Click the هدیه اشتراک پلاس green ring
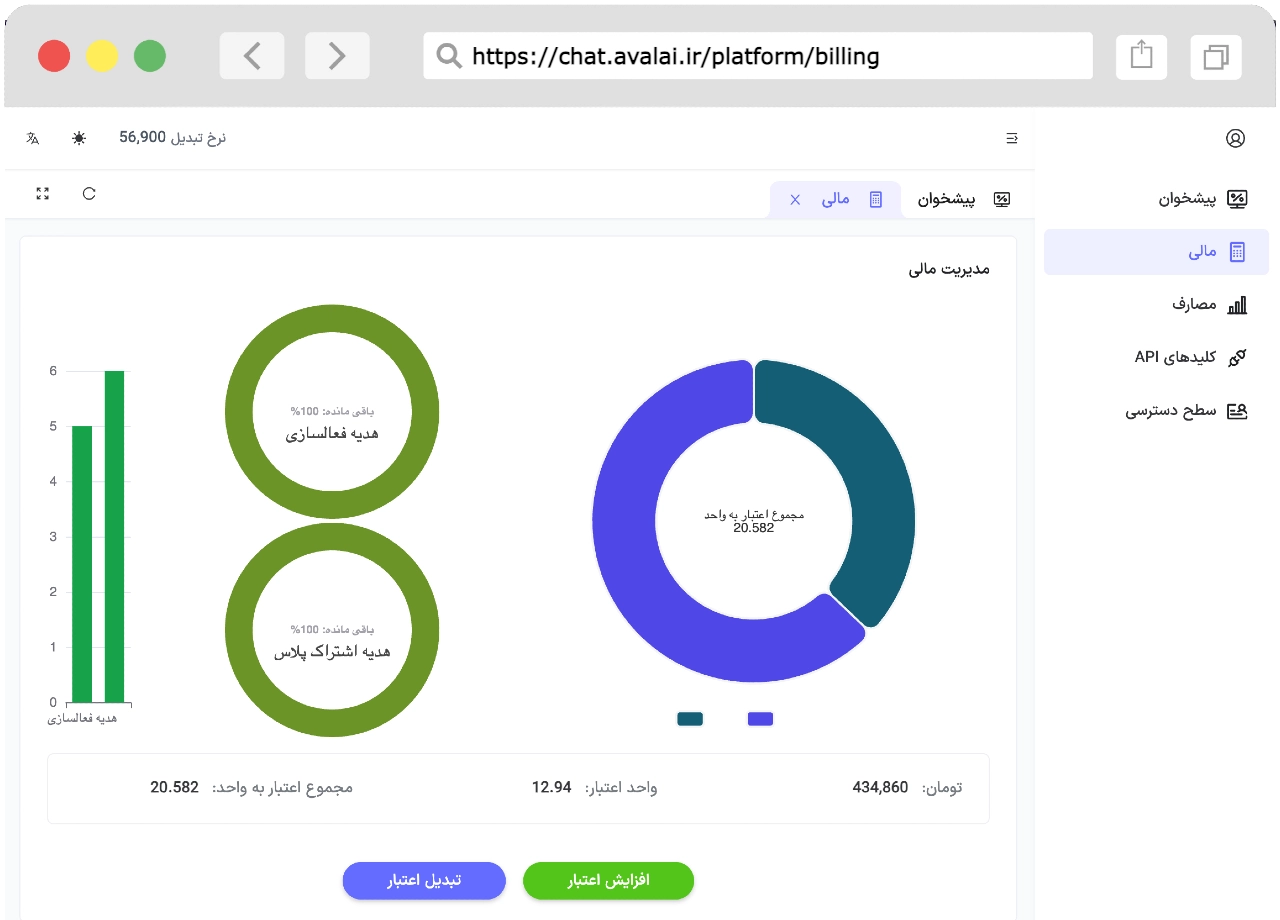 332,630
